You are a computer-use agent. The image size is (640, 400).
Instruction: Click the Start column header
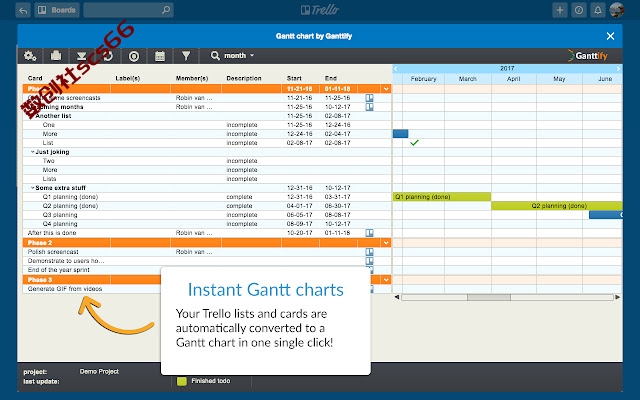(x=294, y=78)
